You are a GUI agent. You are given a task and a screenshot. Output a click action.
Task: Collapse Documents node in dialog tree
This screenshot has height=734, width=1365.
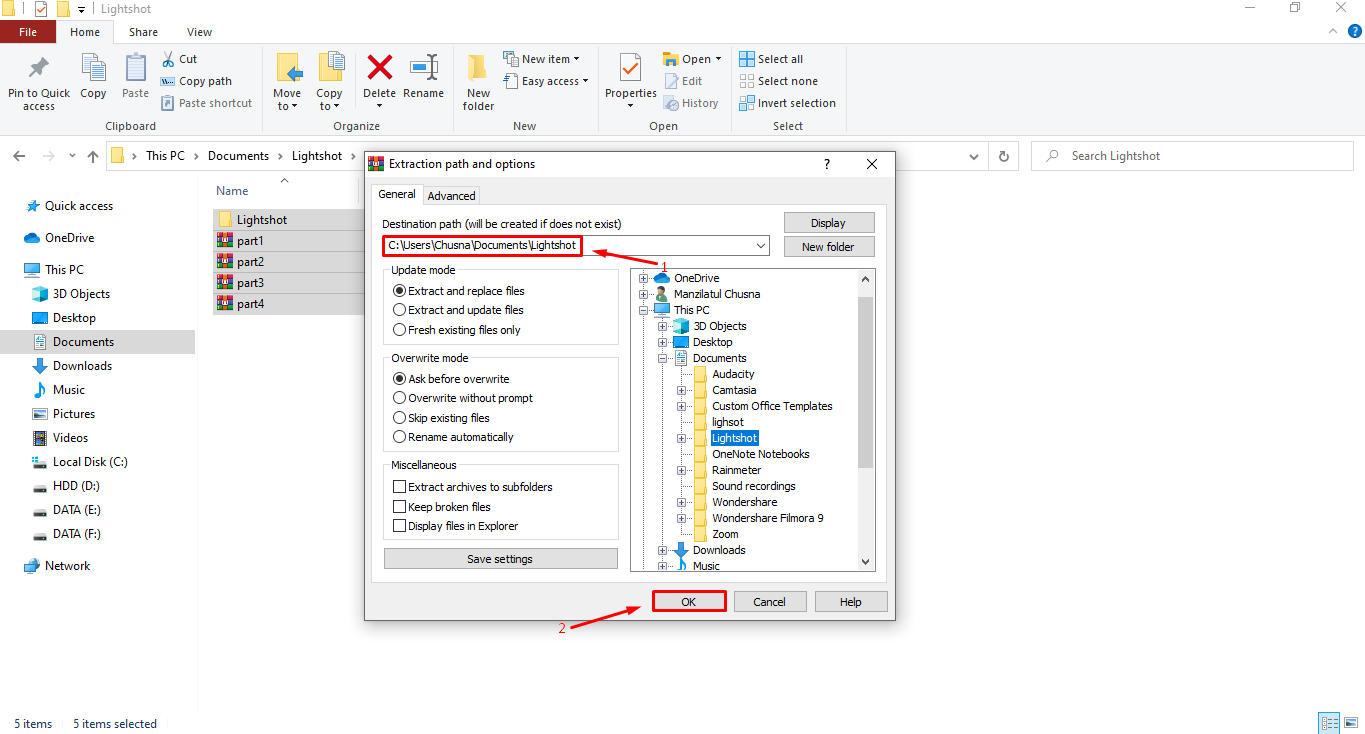662,358
